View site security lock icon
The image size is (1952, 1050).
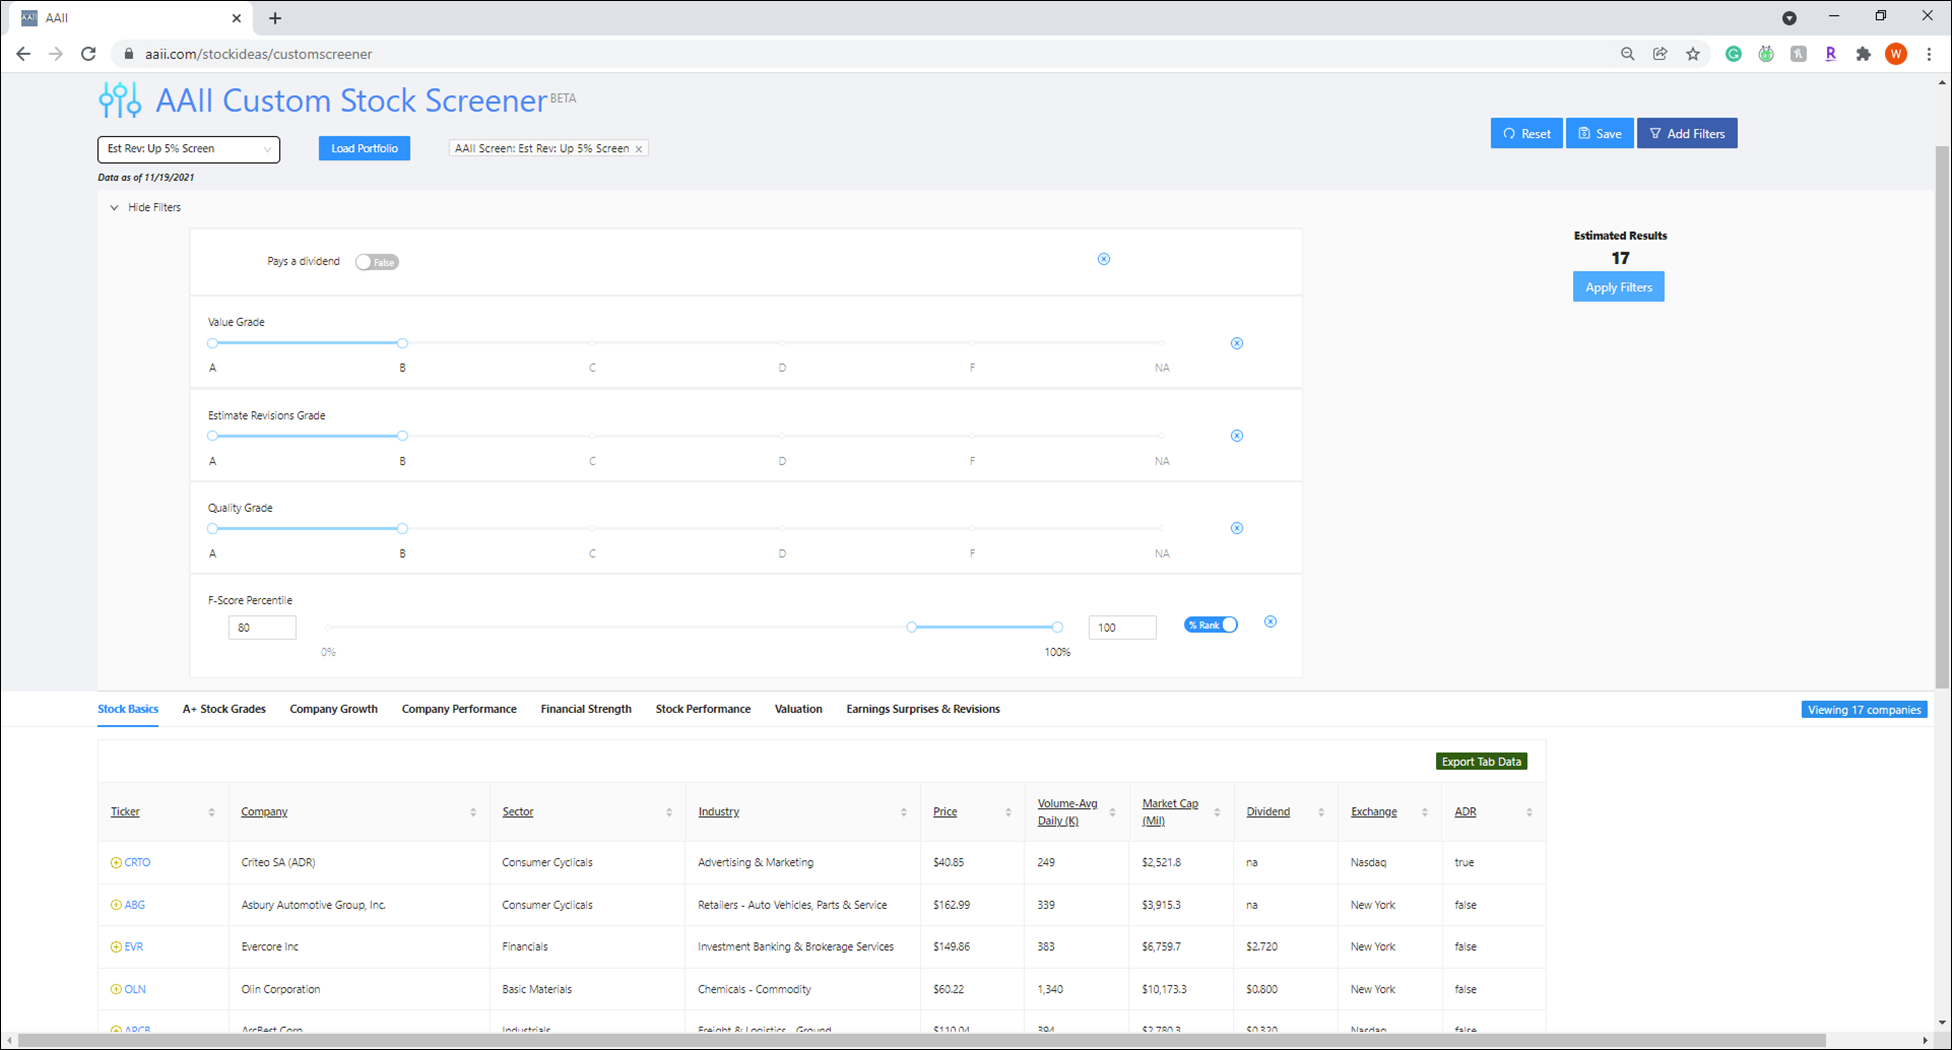pyautogui.click(x=128, y=54)
